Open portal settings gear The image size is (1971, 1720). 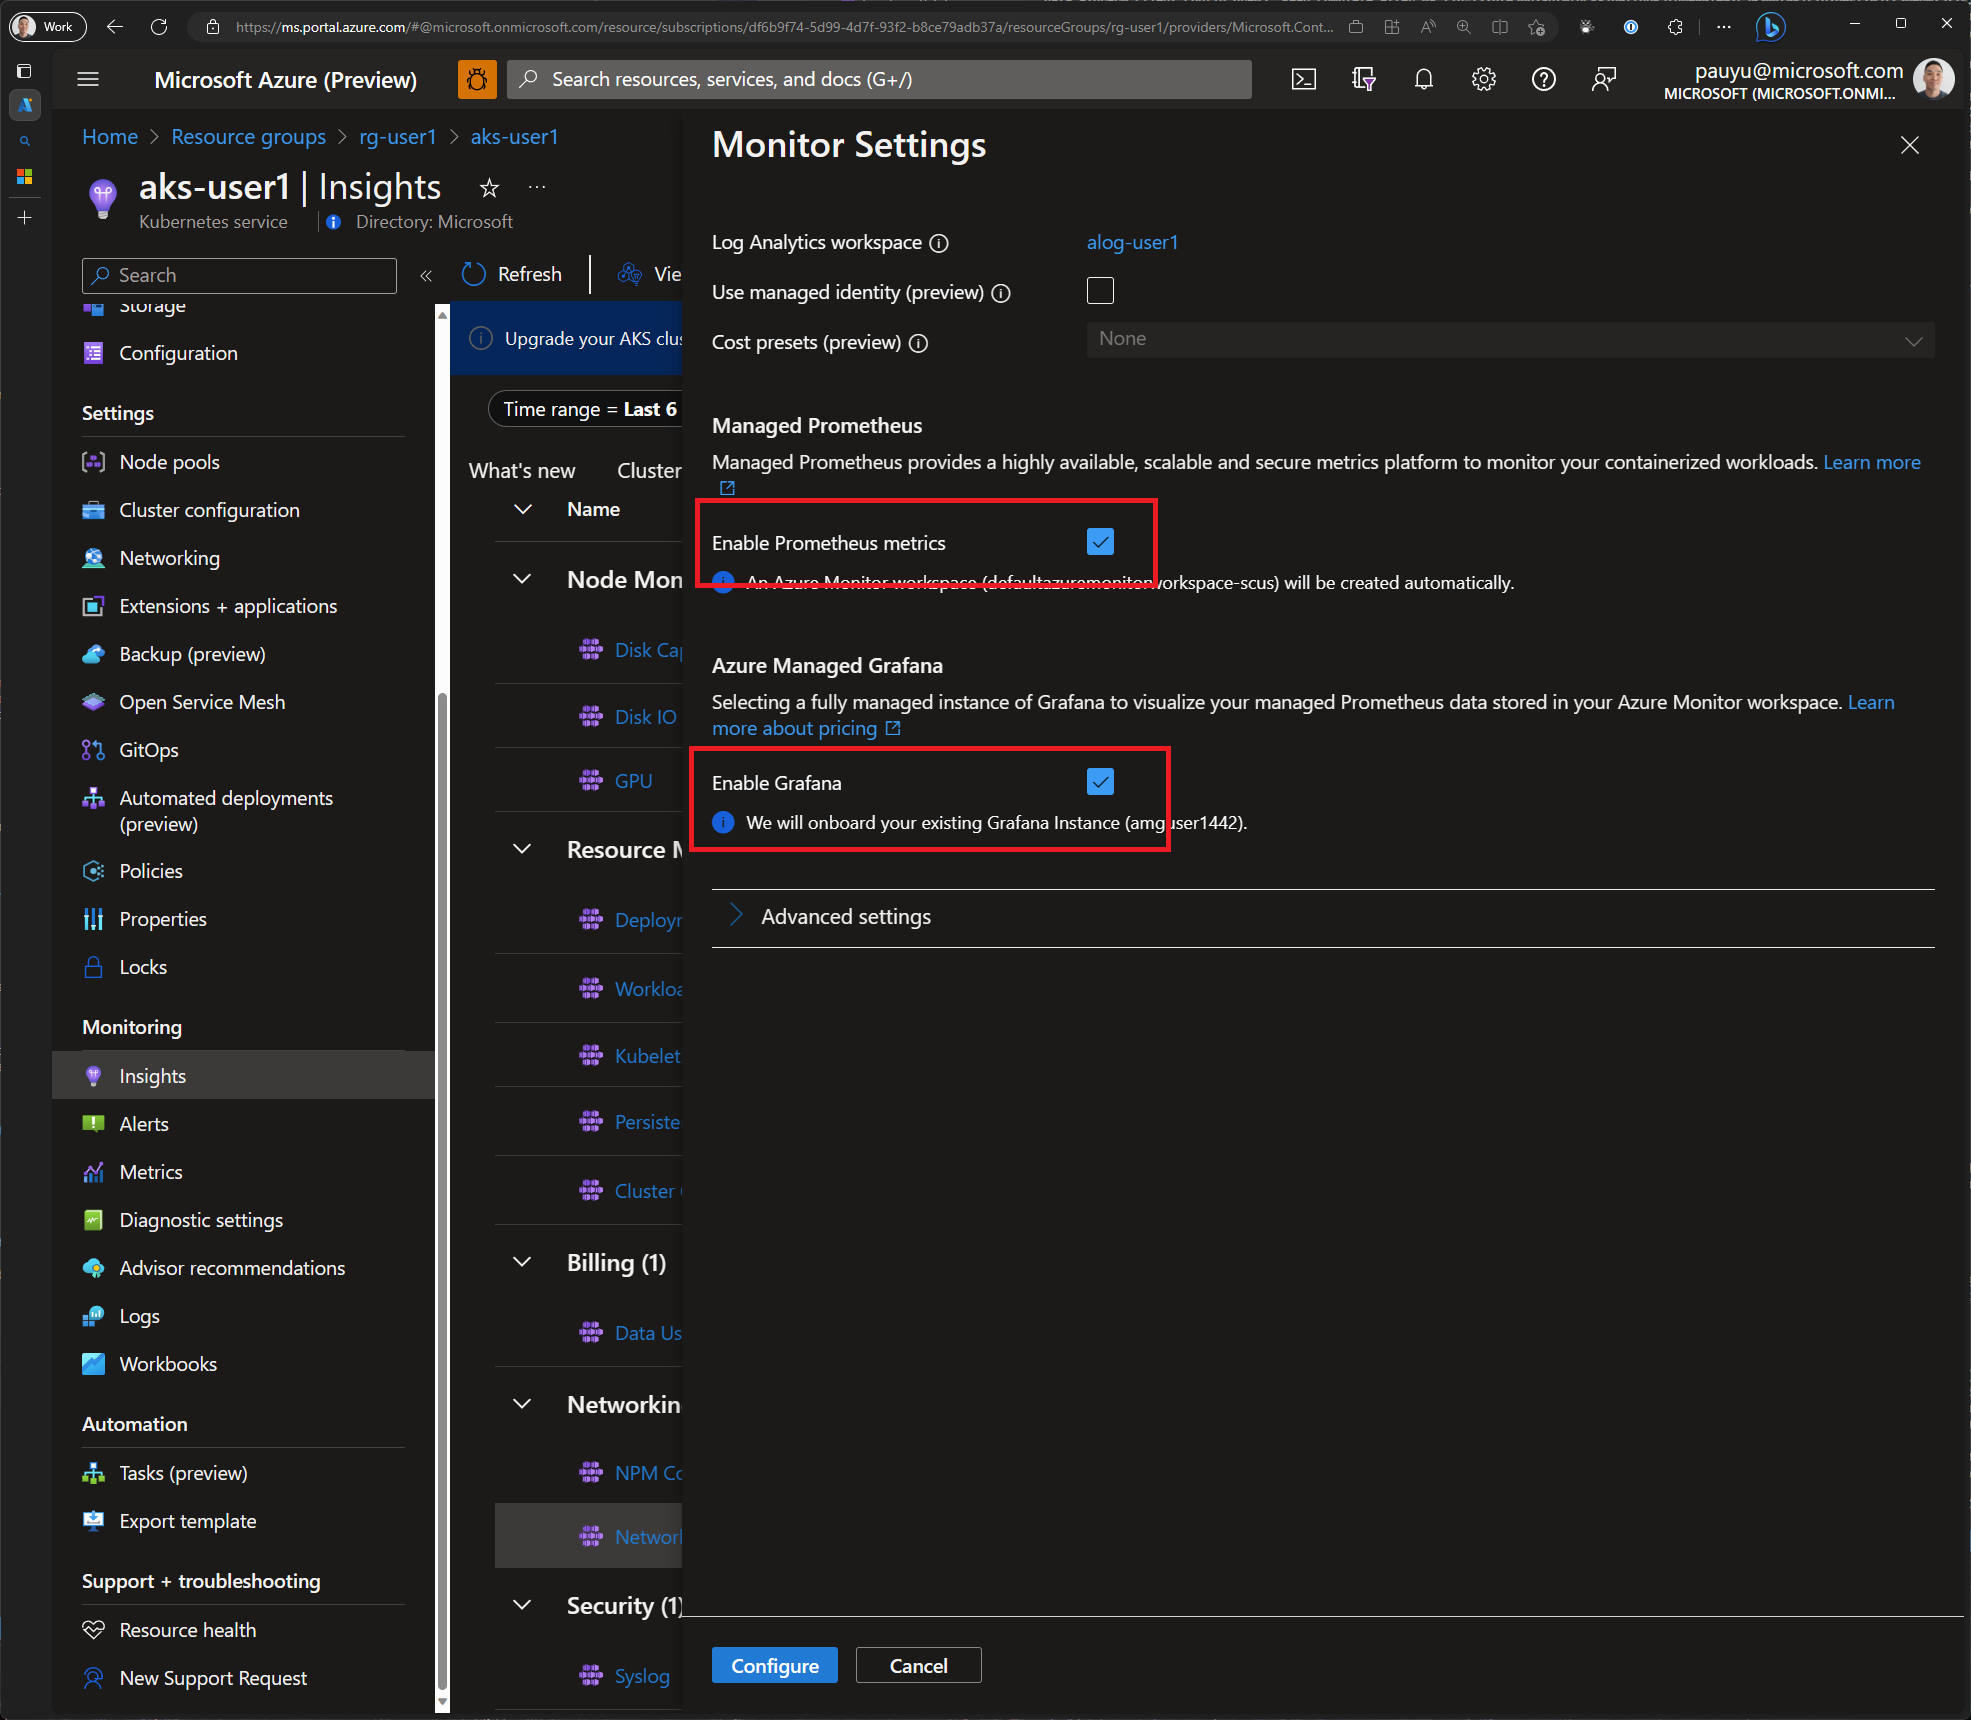tap(1484, 79)
